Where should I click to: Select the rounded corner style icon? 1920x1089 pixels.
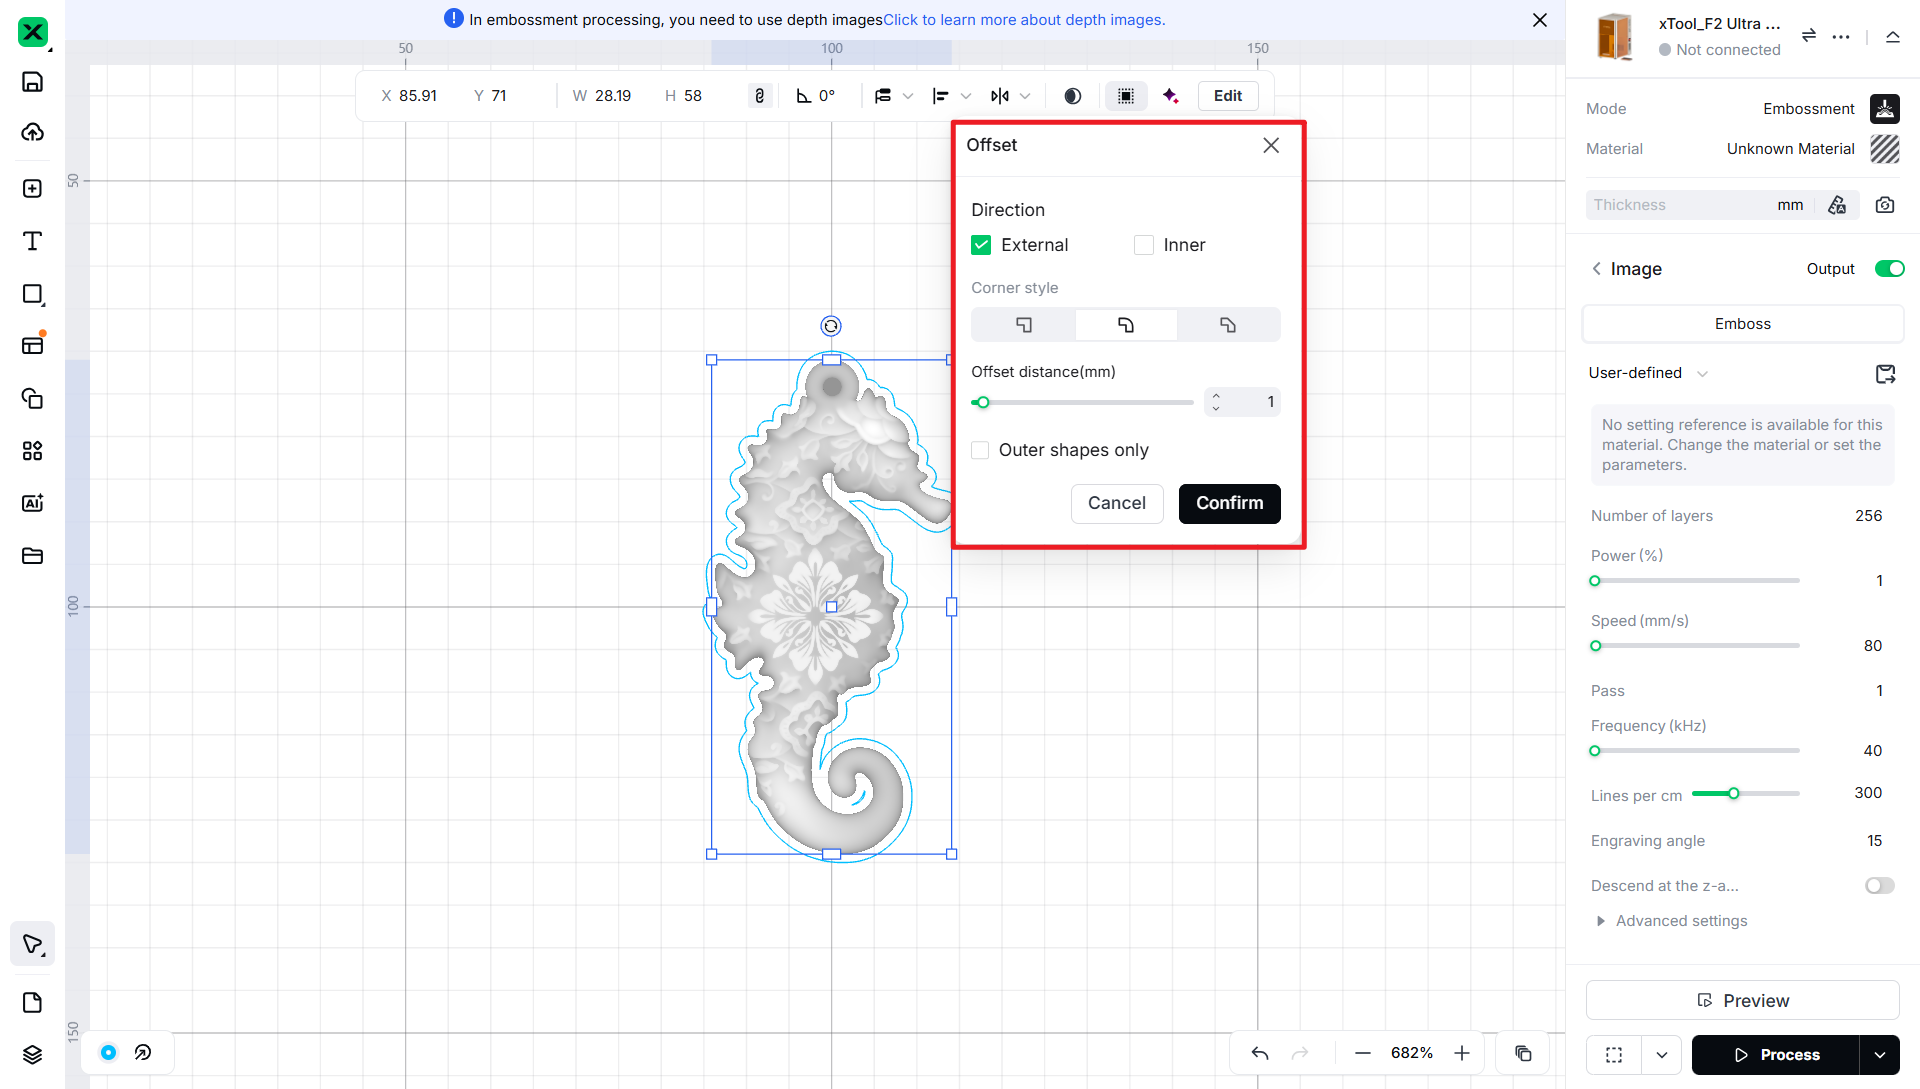pyautogui.click(x=1126, y=325)
